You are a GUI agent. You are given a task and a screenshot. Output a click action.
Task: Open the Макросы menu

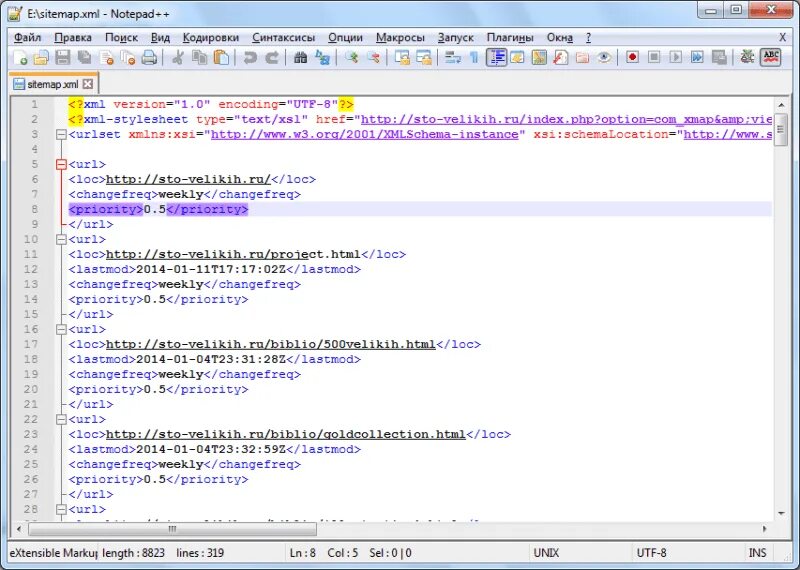point(401,38)
